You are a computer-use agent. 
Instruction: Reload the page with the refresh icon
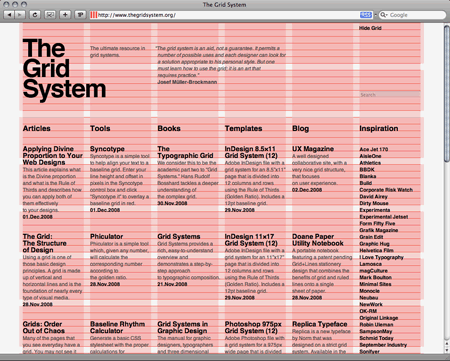click(x=35, y=15)
